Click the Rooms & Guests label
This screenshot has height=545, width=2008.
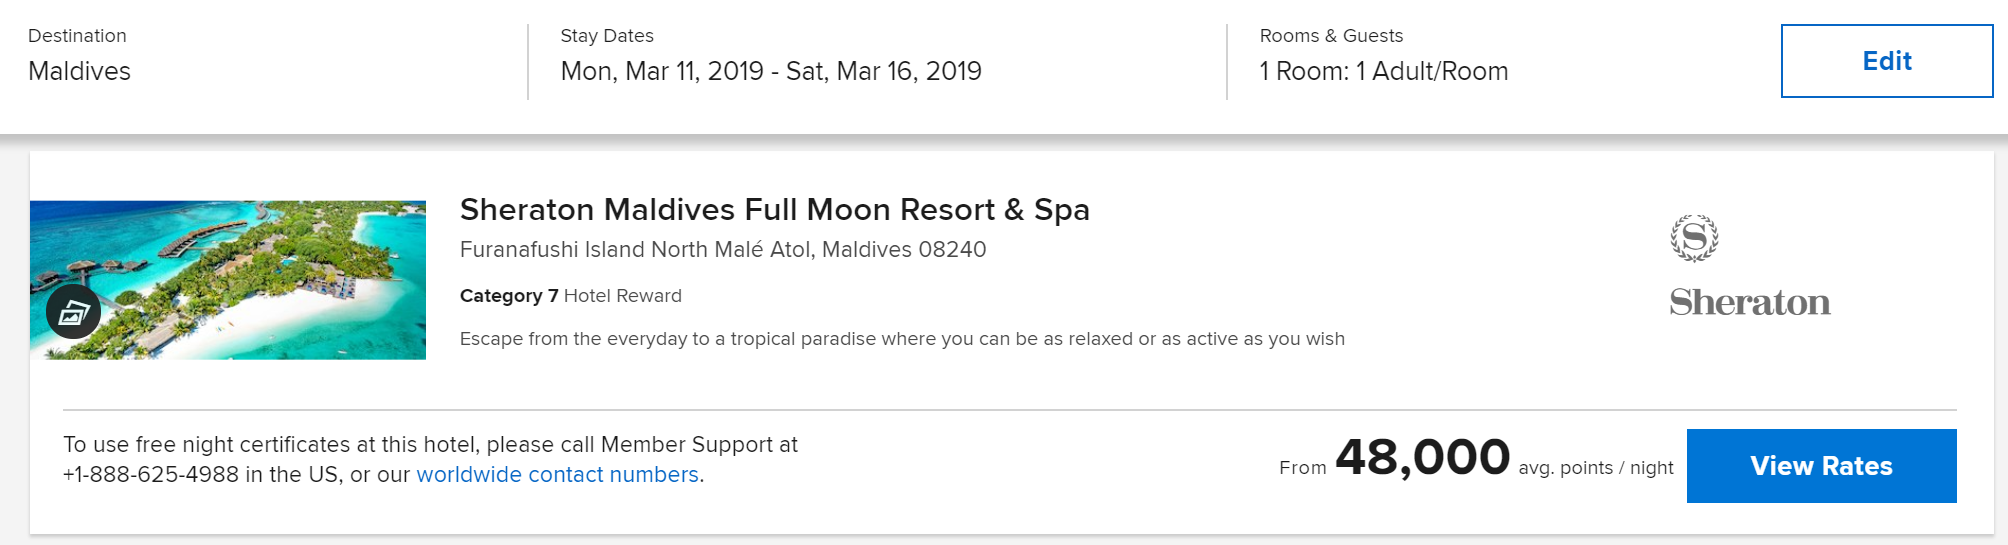click(1330, 36)
